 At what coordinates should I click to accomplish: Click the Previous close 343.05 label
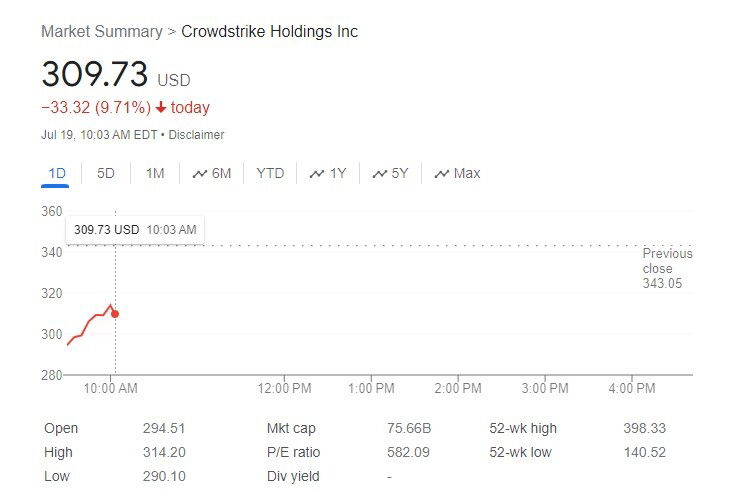coord(667,268)
